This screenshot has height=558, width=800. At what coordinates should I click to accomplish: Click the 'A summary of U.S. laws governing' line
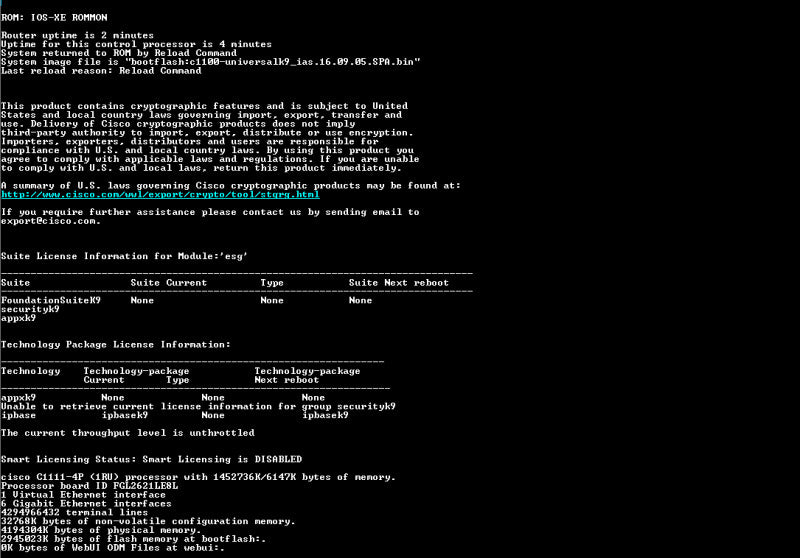231,186
